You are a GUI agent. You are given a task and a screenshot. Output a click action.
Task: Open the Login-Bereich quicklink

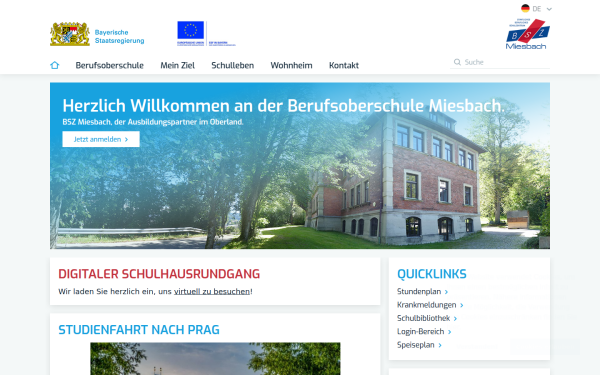coord(424,332)
